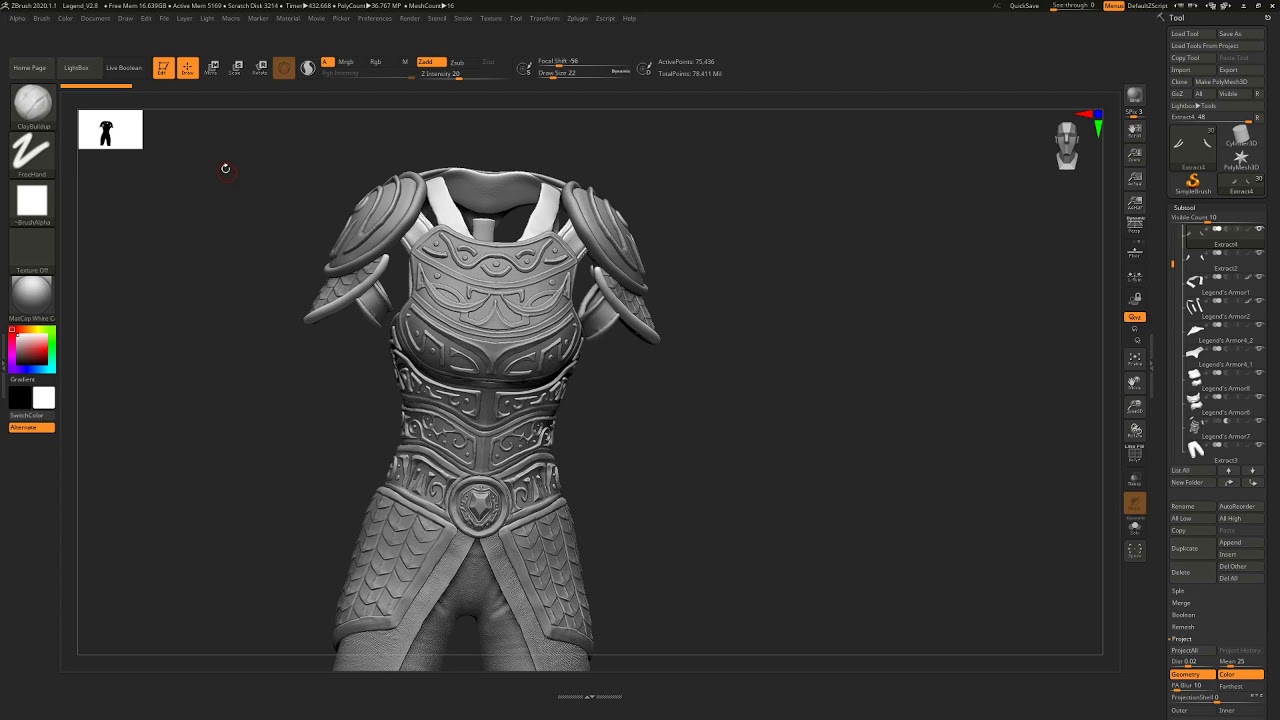1280x720 pixels.
Task: Expand the Split section
Action: [x=1178, y=591]
